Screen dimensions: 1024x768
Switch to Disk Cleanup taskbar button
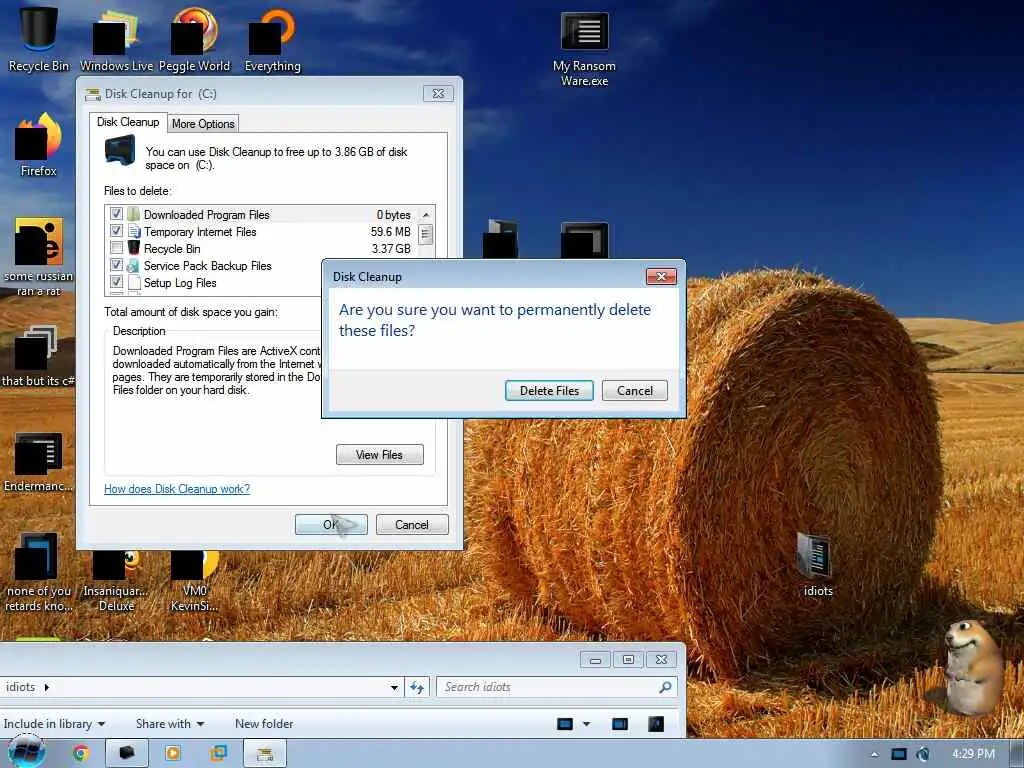click(264, 753)
